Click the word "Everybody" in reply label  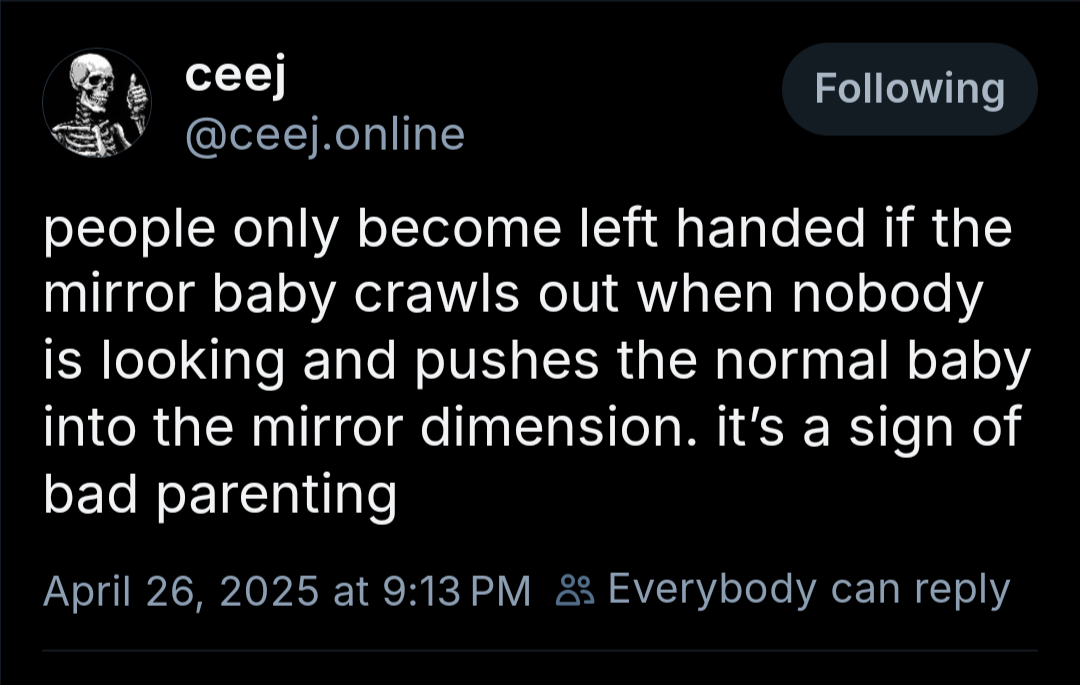[711, 589]
